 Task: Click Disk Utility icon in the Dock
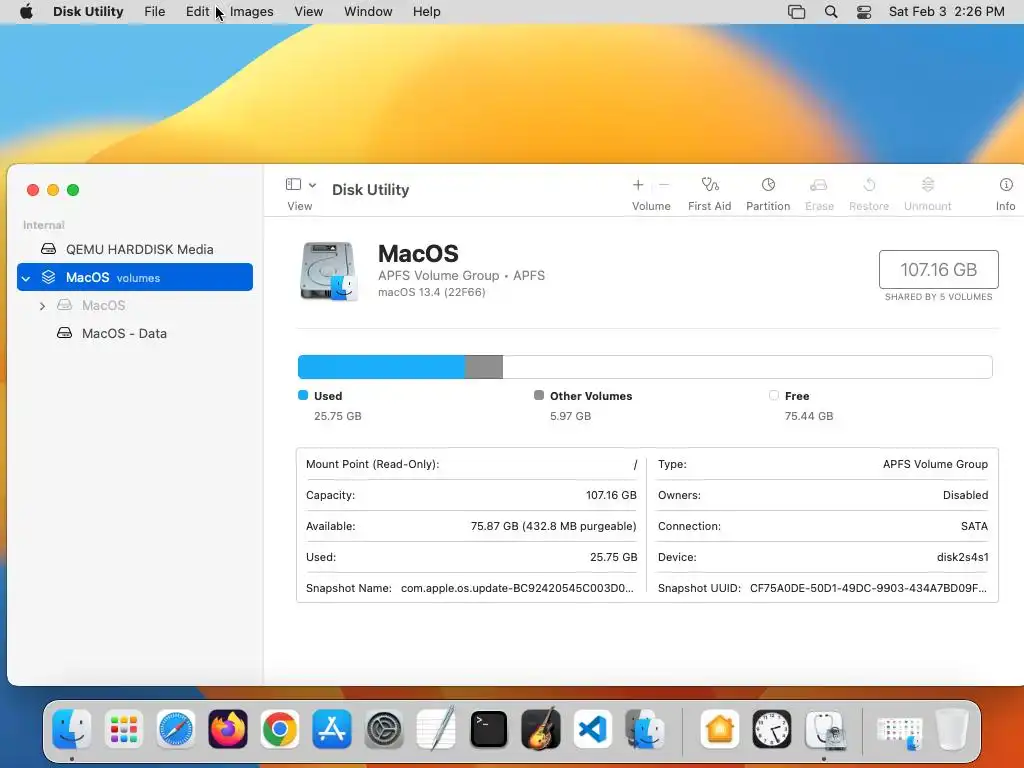pyautogui.click(x=825, y=729)
